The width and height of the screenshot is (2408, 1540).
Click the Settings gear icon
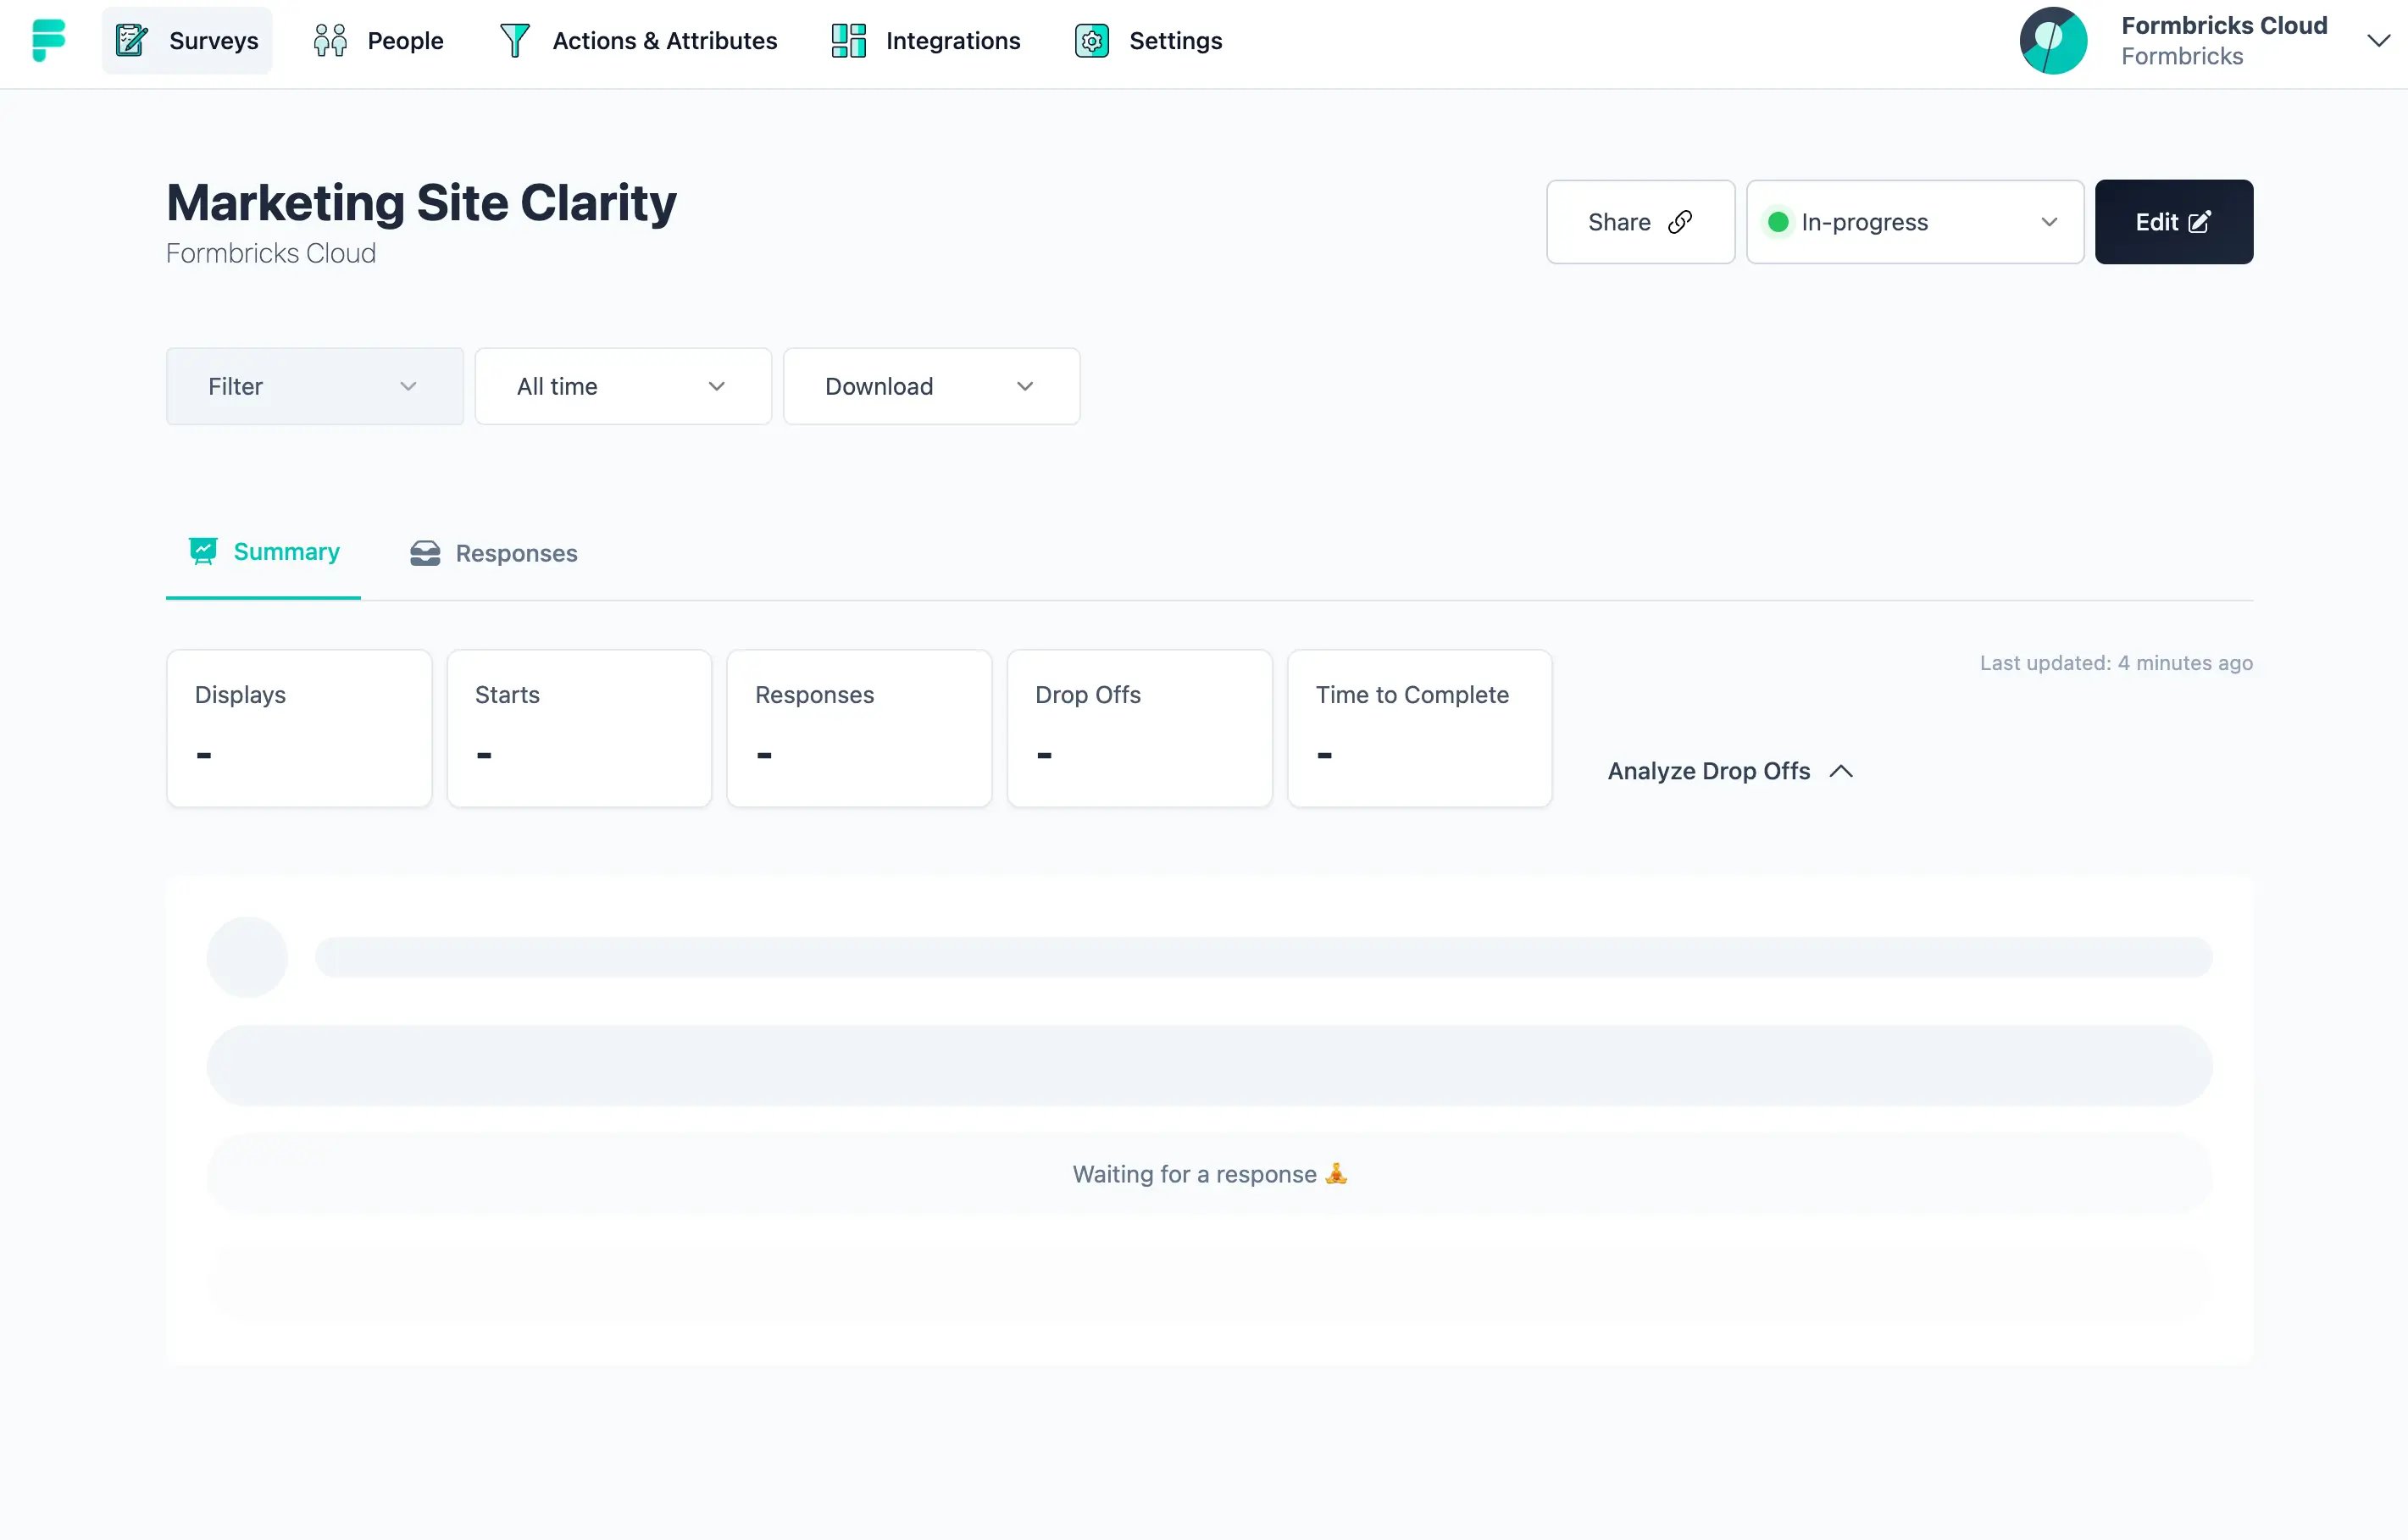point(1091,40)
